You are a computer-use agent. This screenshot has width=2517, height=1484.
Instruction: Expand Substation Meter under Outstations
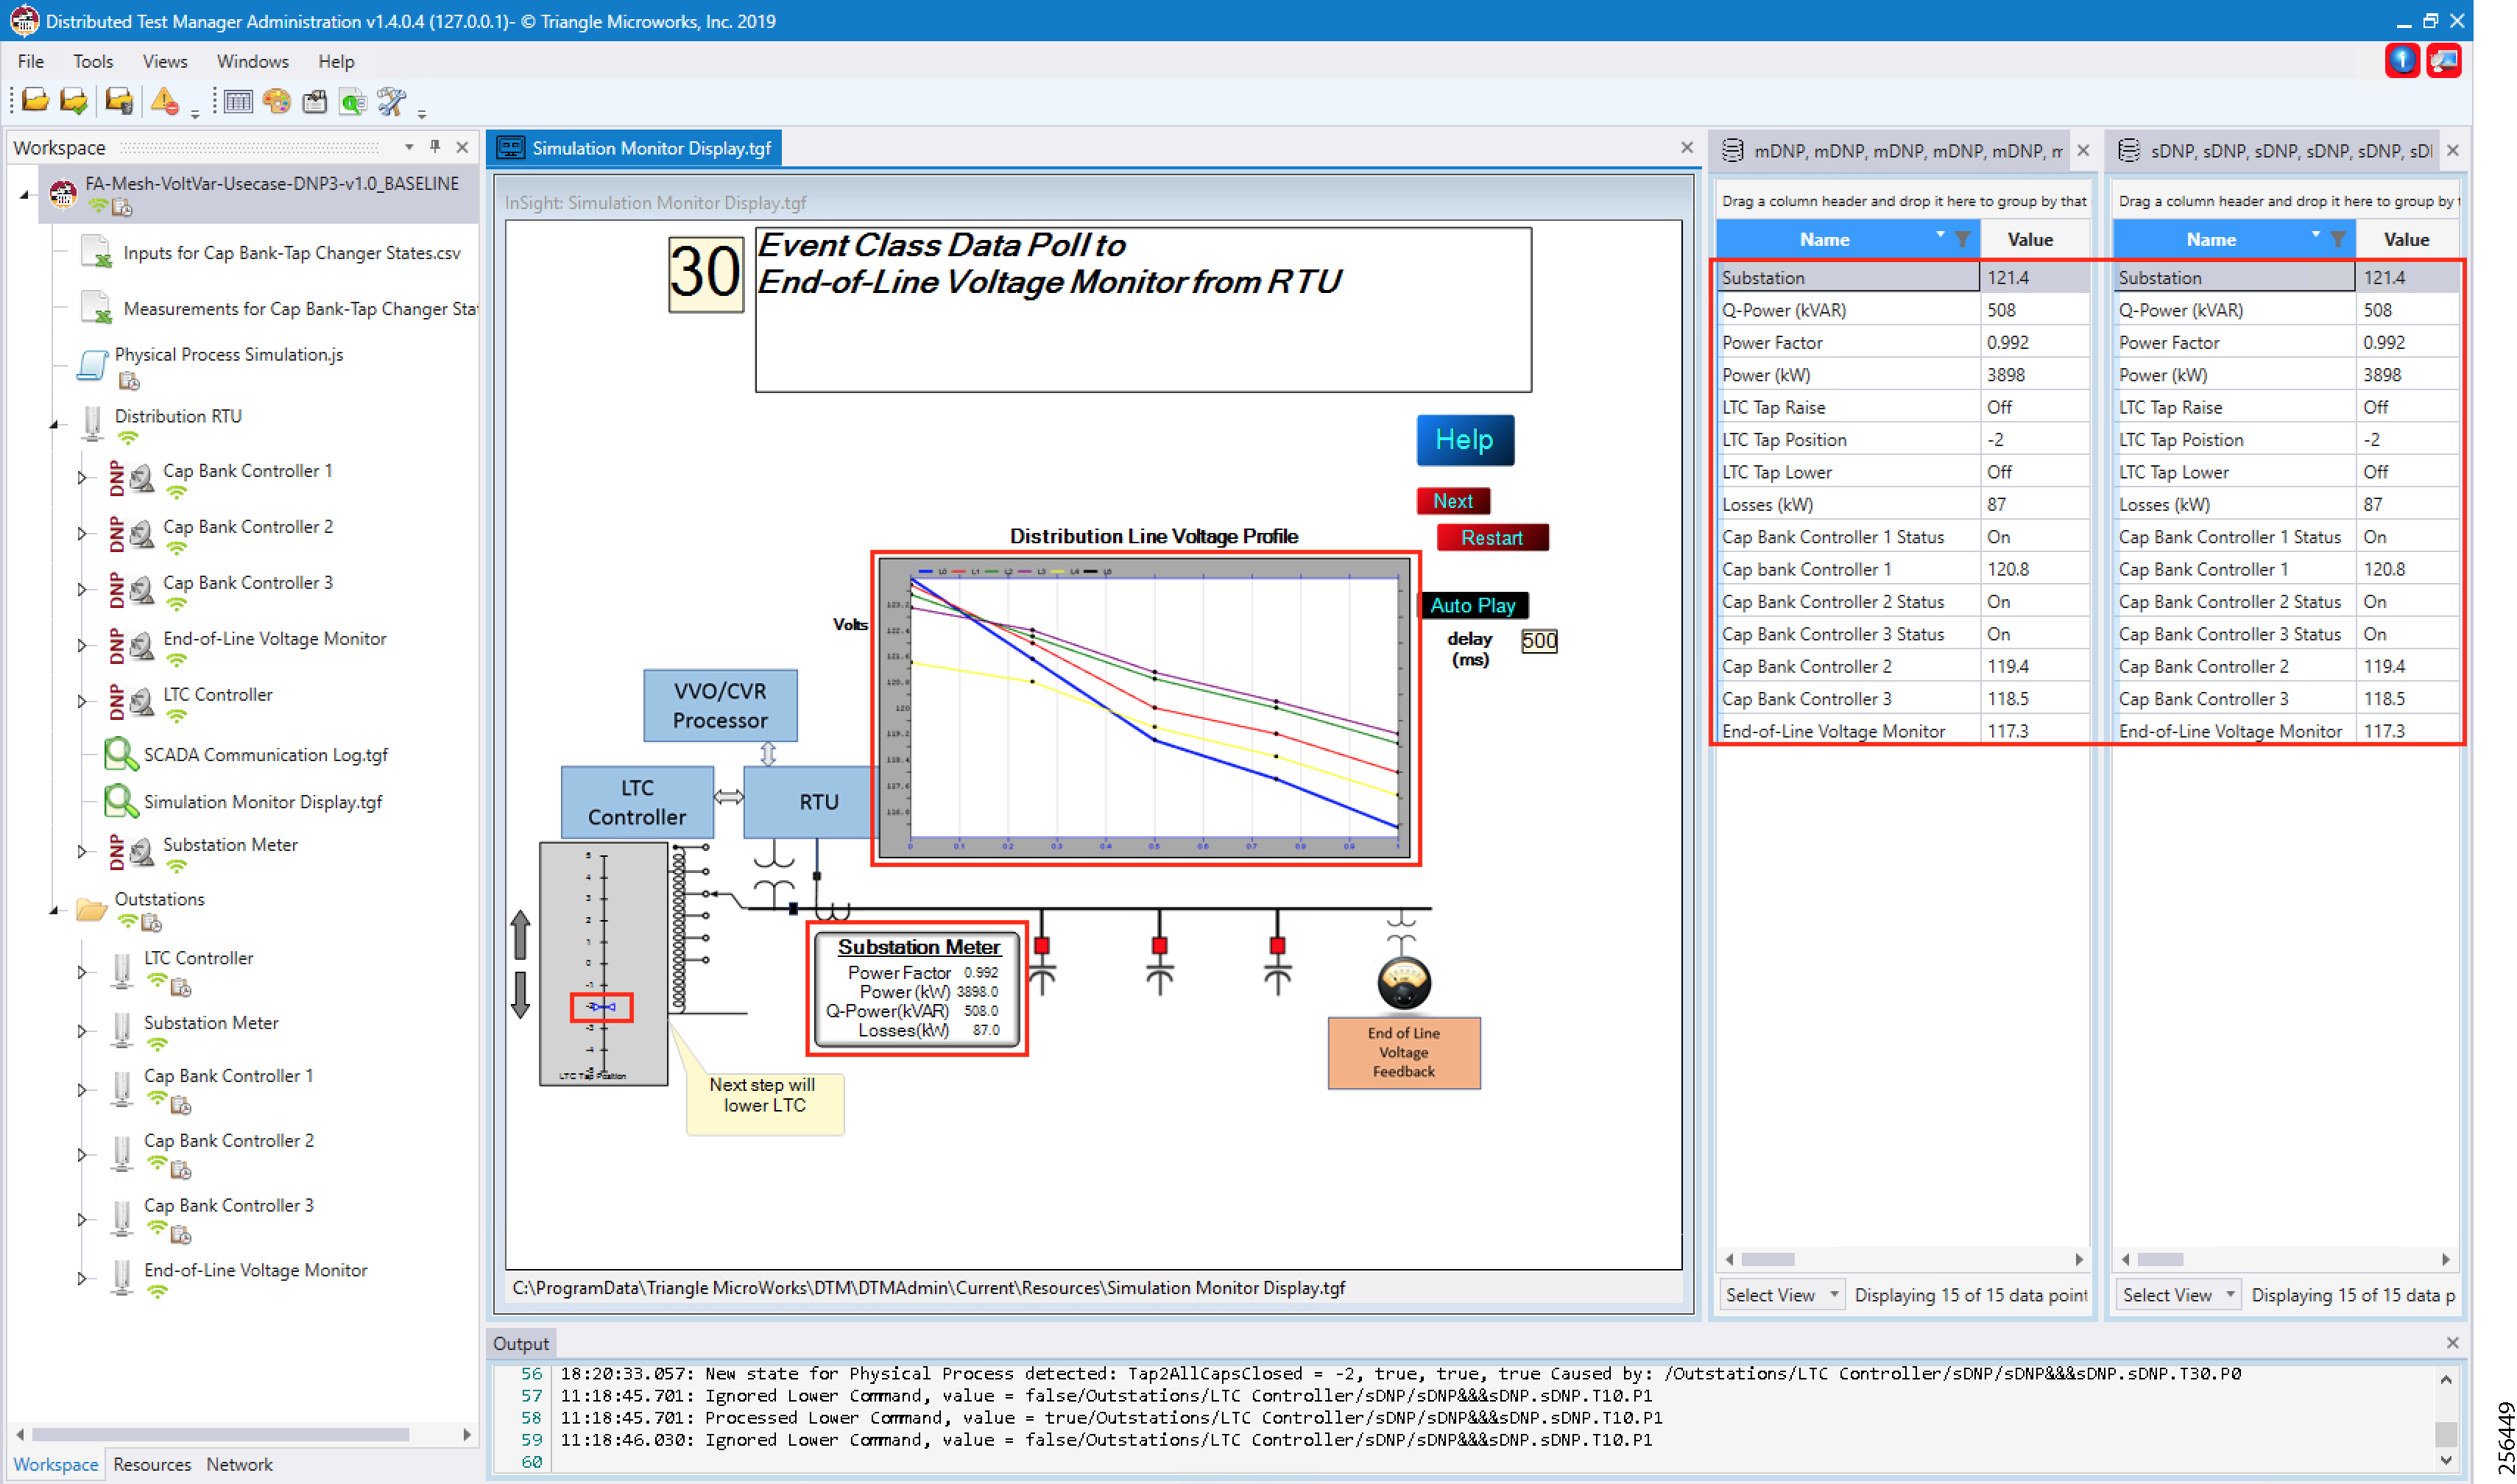point(81,1031)
